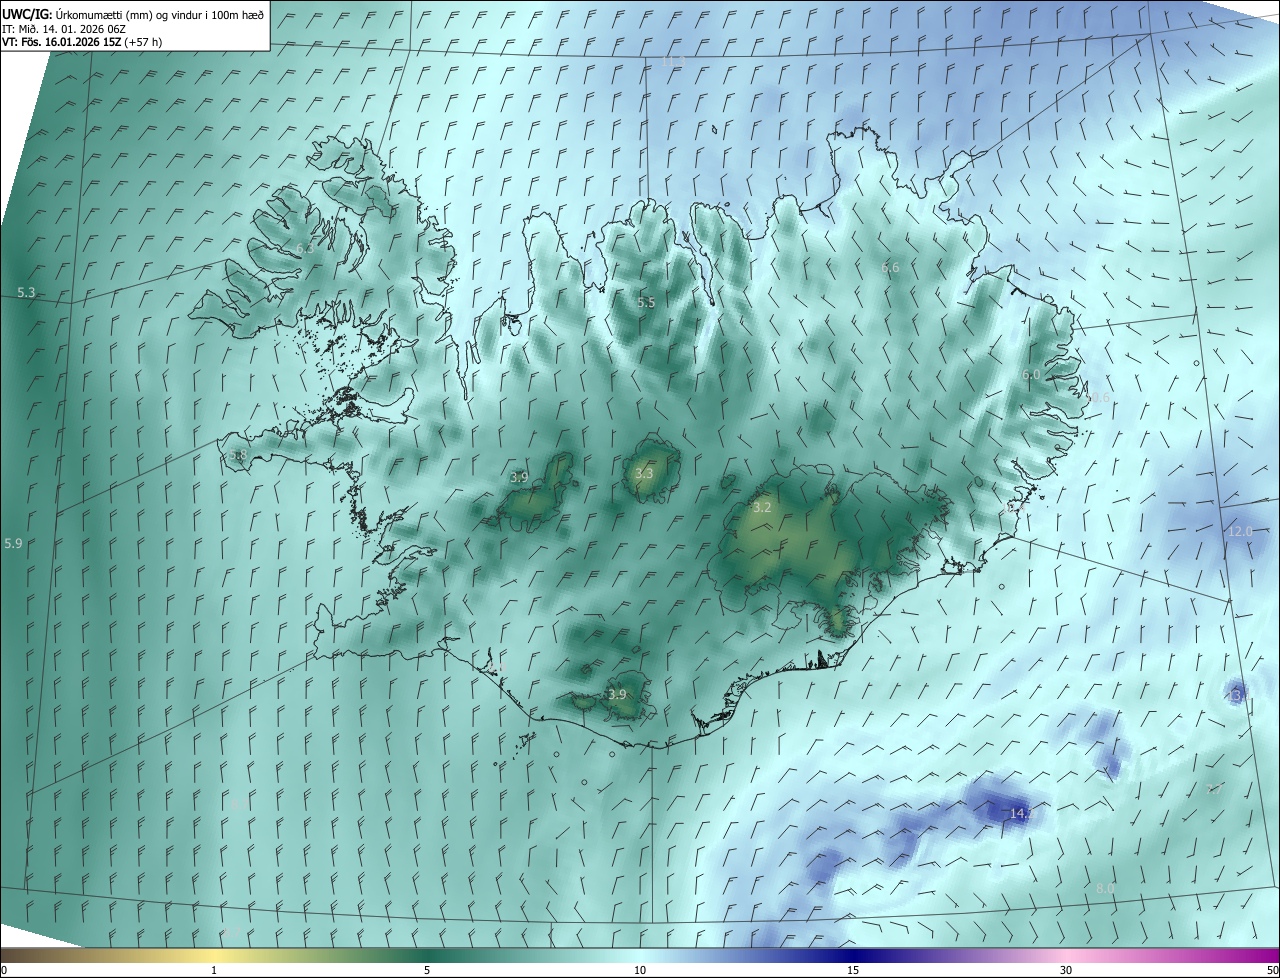Click the 11.3 value label
Screen dimensions: 1280x978
tap(673, 62)
